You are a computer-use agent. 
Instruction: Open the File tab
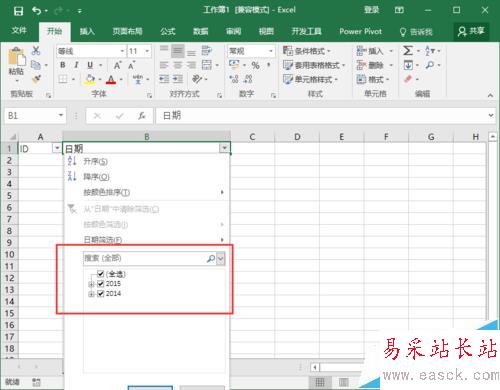point(19,31)
